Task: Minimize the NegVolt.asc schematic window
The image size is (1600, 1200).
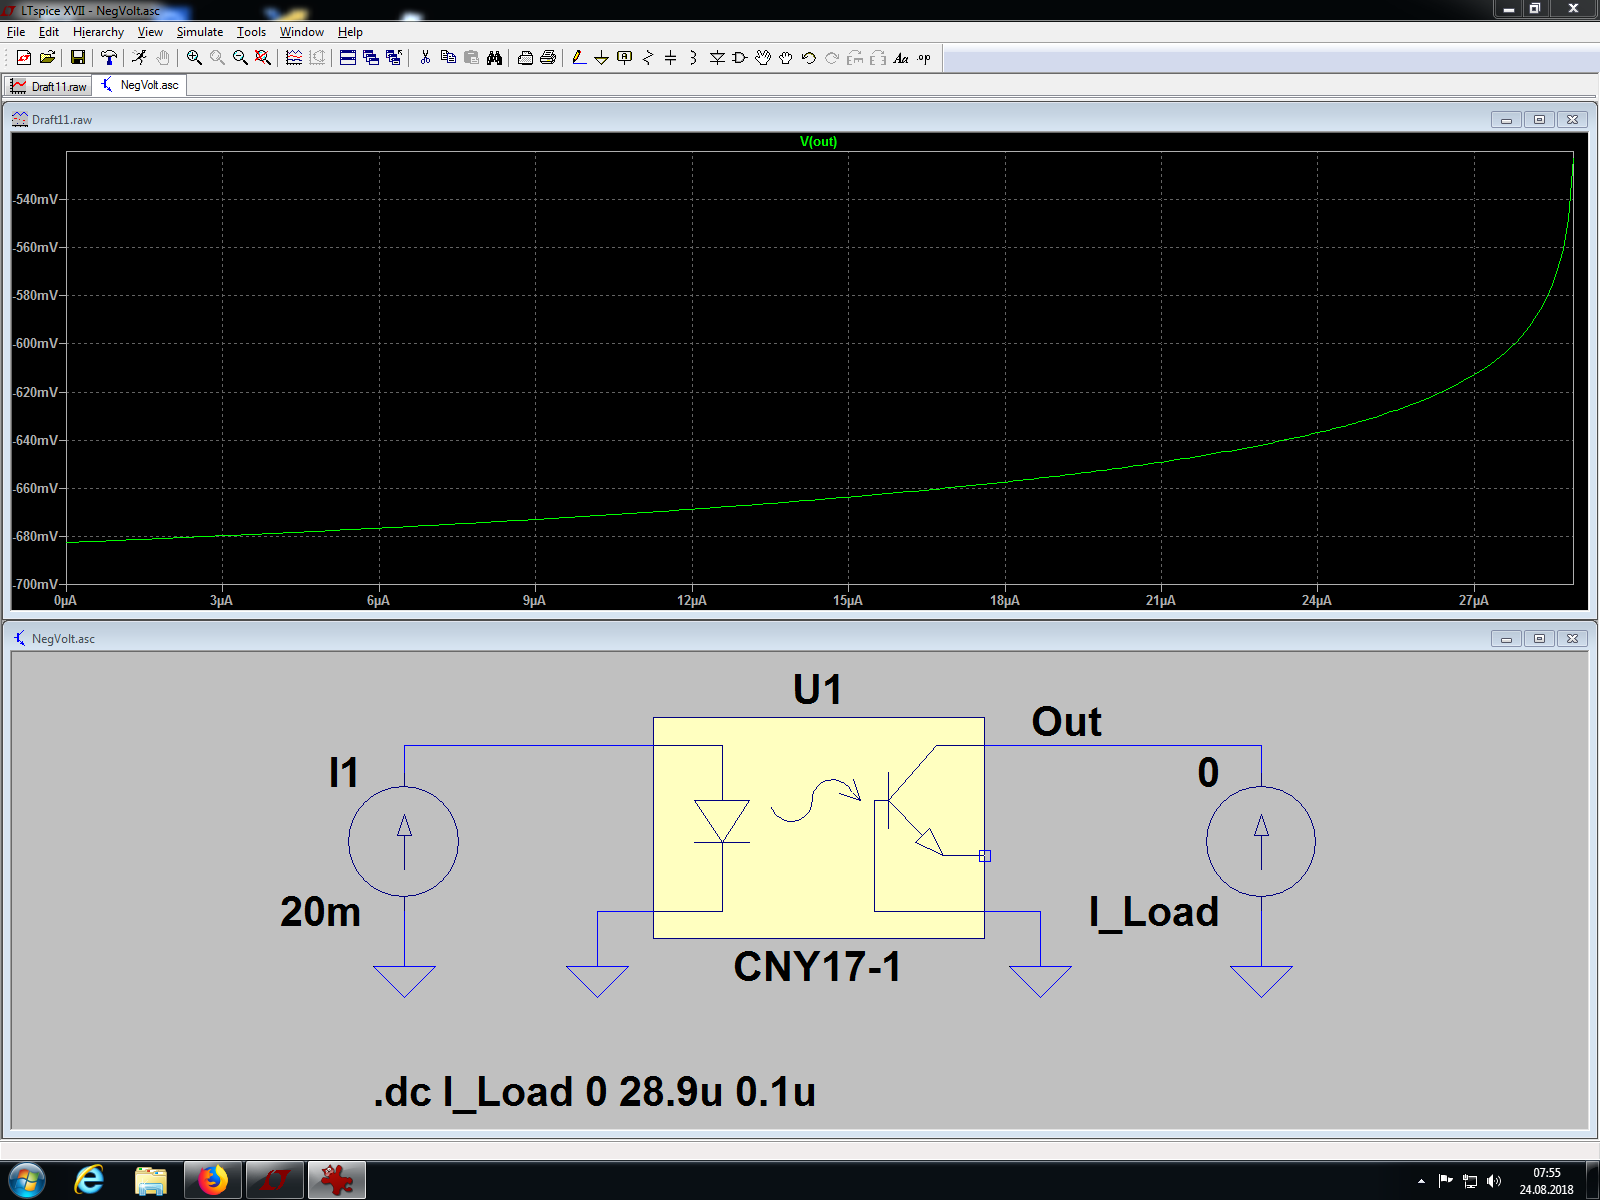Action: tap(1506, 639)
